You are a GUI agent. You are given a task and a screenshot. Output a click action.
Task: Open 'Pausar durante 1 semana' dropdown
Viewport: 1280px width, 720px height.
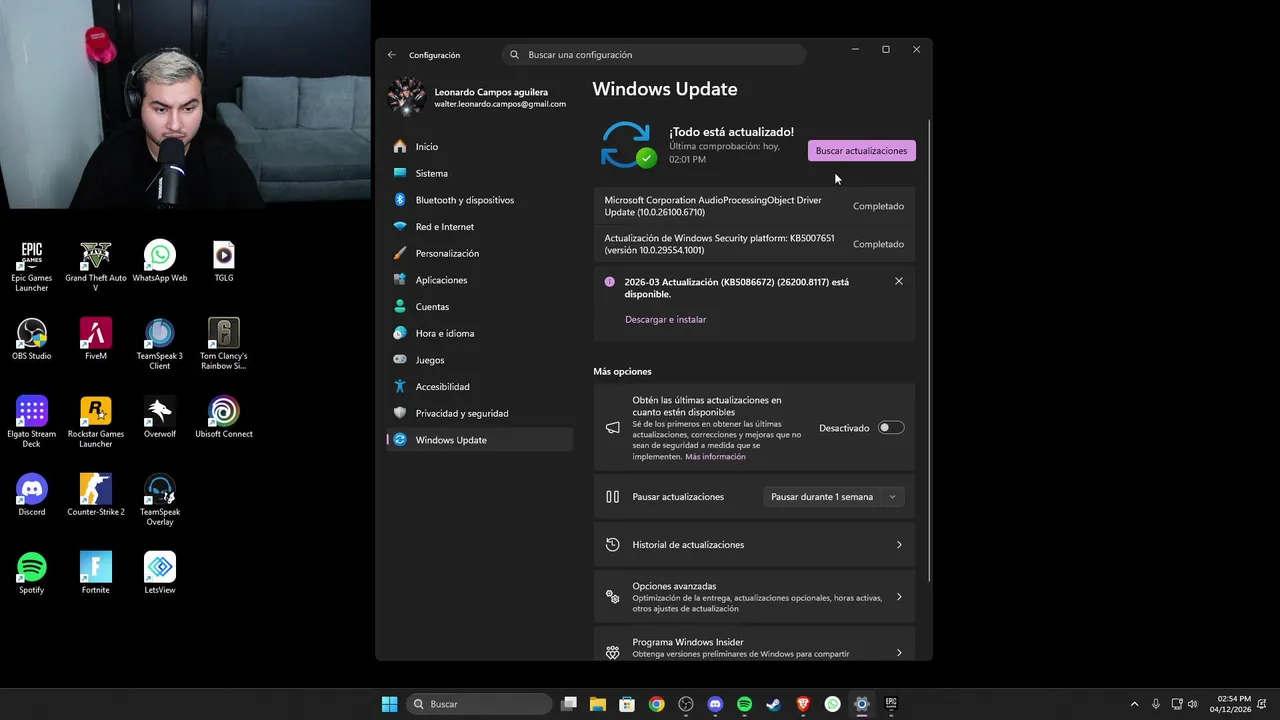[x=834, y=497]
